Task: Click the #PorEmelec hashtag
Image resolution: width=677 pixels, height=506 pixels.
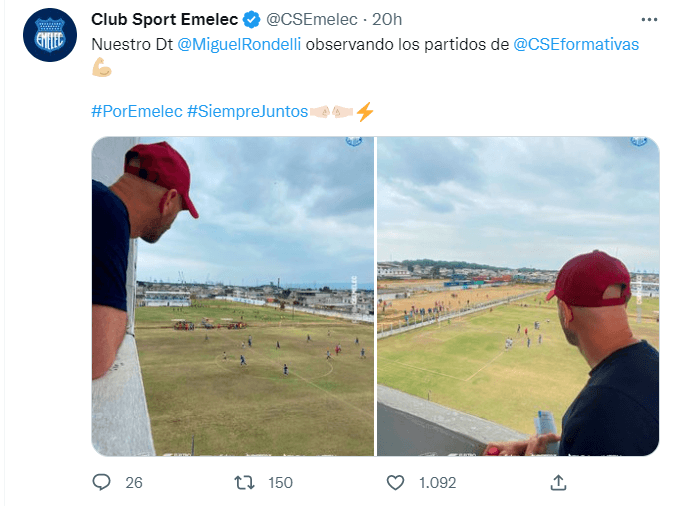Action: (136, 111)
